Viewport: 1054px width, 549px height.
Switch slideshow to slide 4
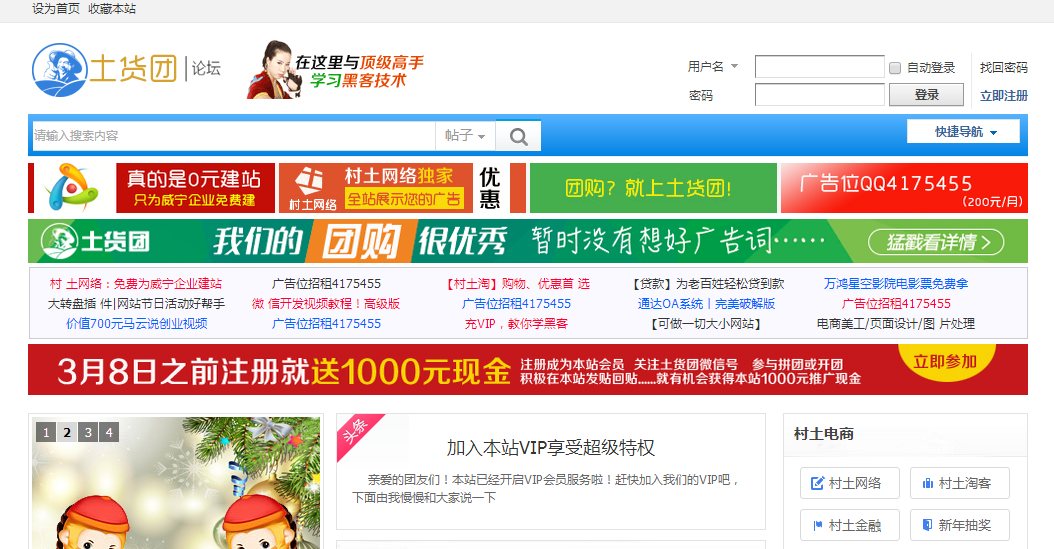[109, 432]
